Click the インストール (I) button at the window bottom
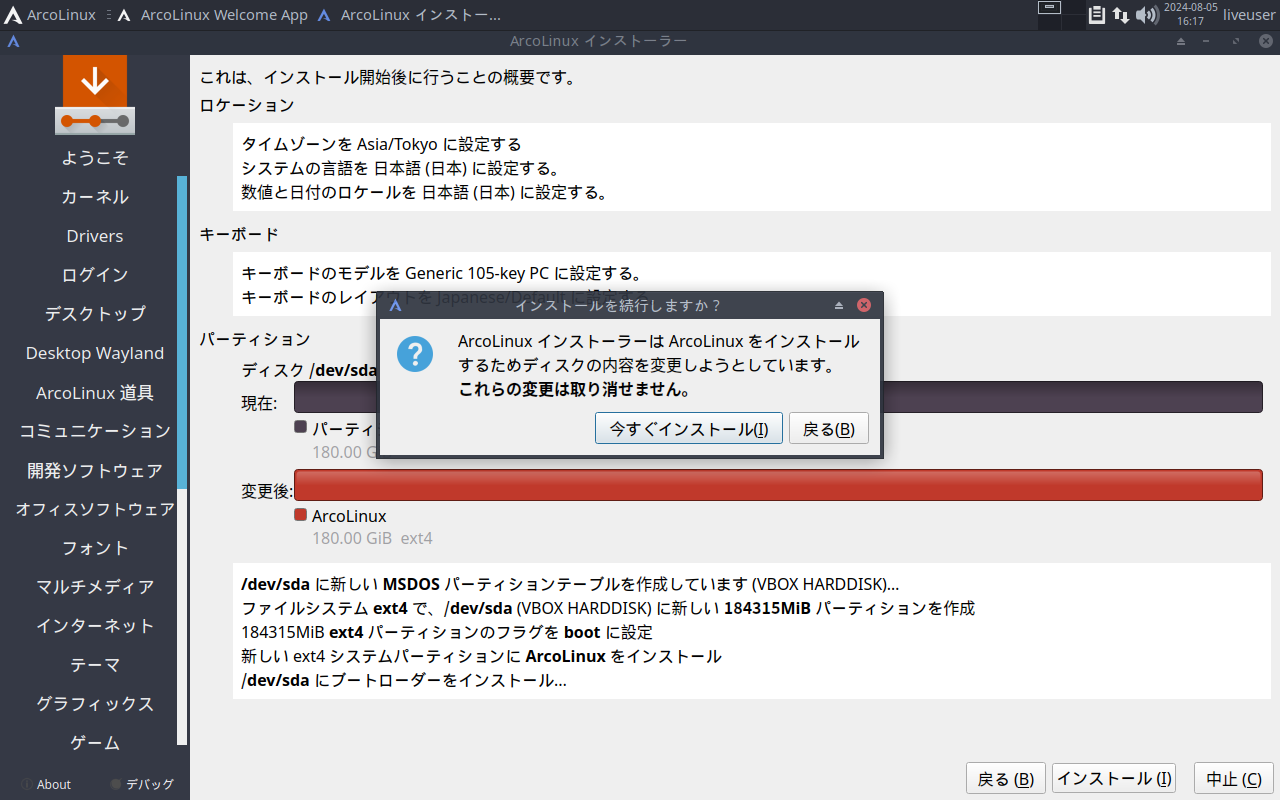This screenshot has height=800, width=1280. pyautogui.click(x=1114, y=779)
